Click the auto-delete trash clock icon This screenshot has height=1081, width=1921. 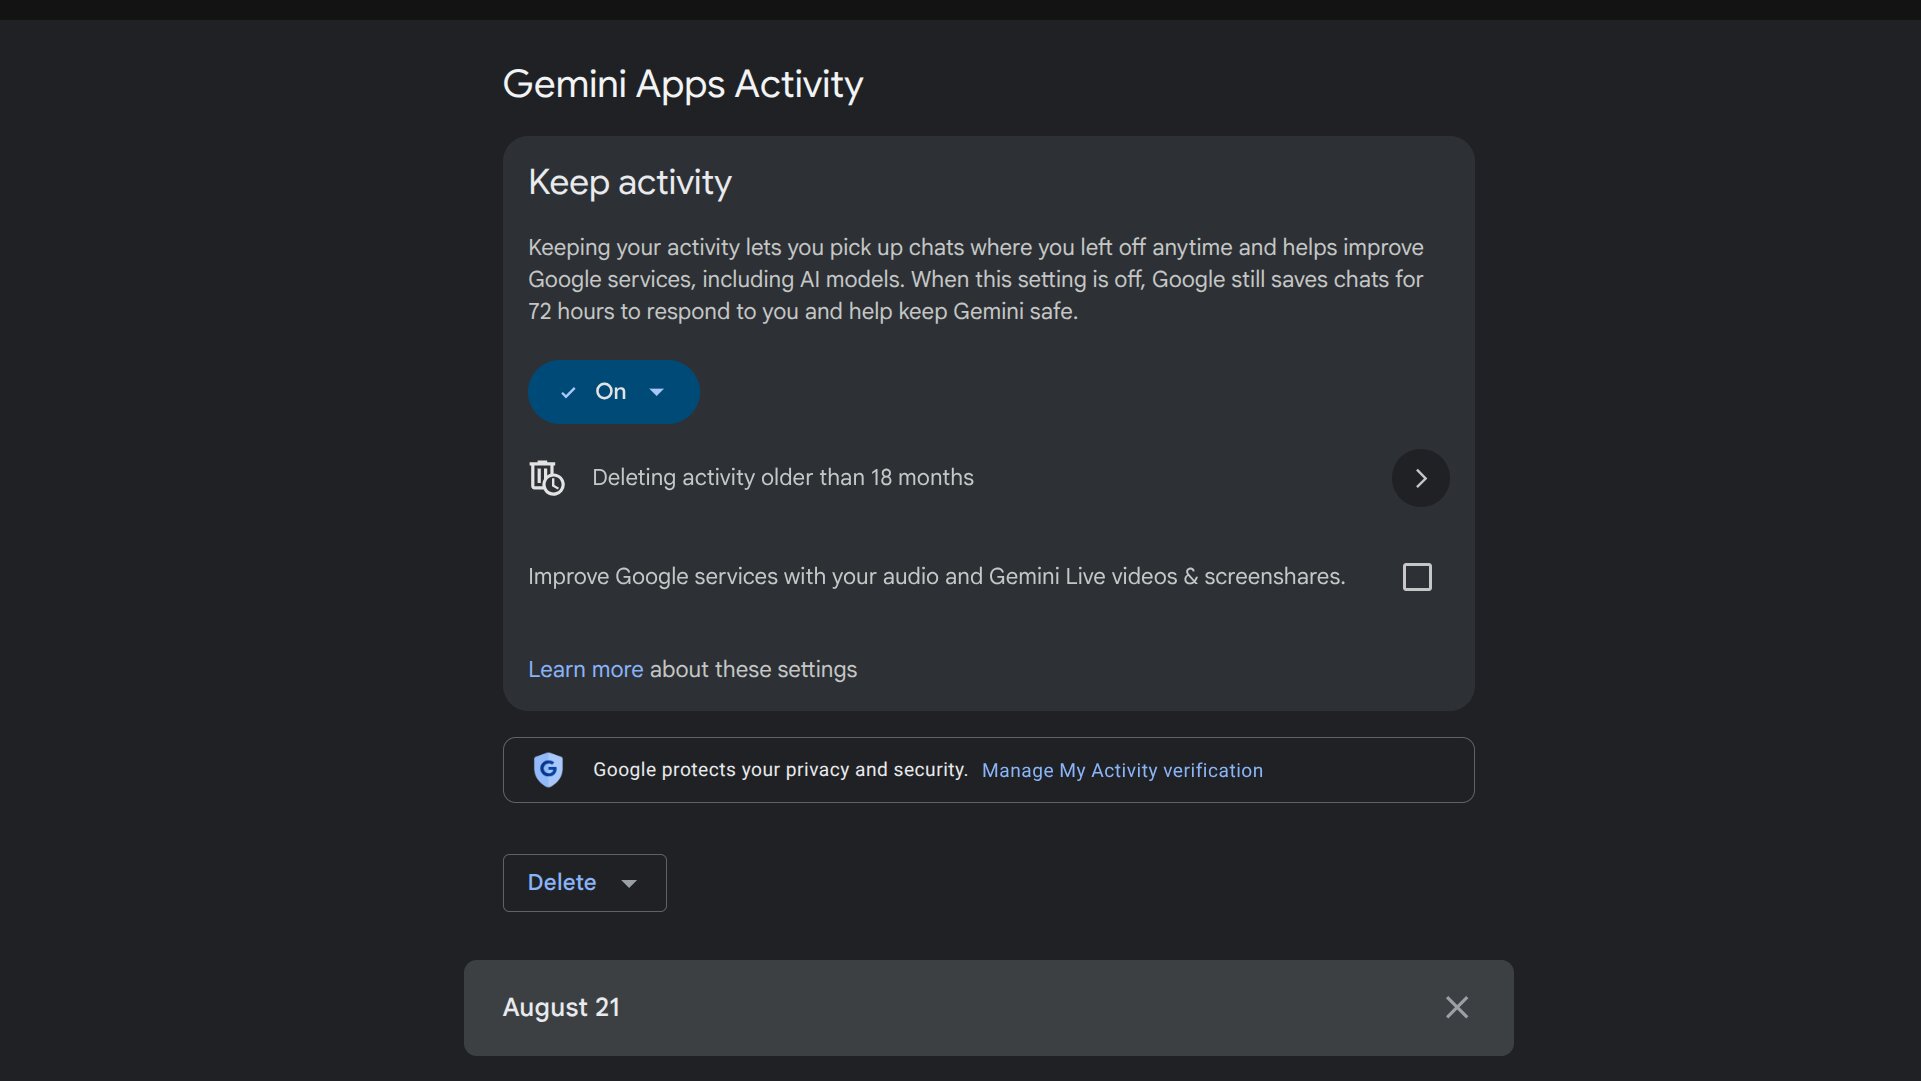tap(547, 478)
